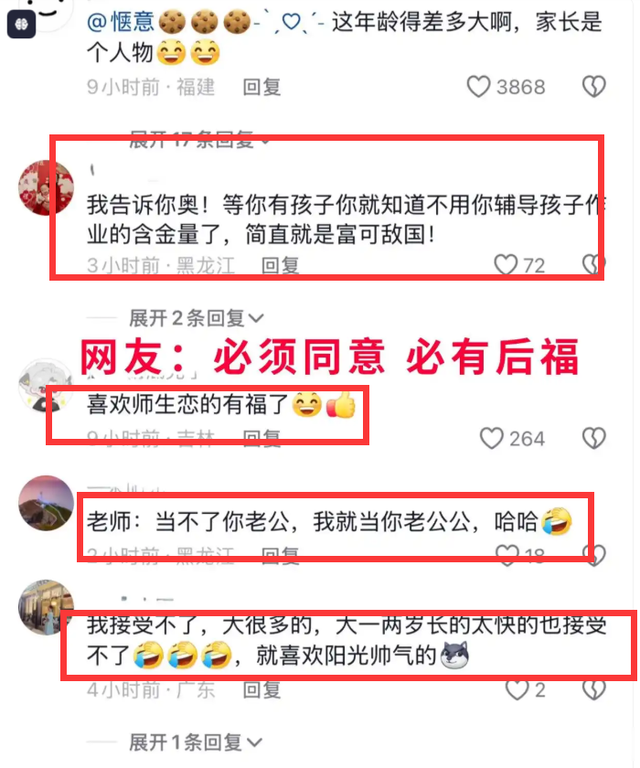The height and width of the screenshot is (768, 640).
Task: Reply to the Guangdong comment via 回复
Action: point(262,690)
